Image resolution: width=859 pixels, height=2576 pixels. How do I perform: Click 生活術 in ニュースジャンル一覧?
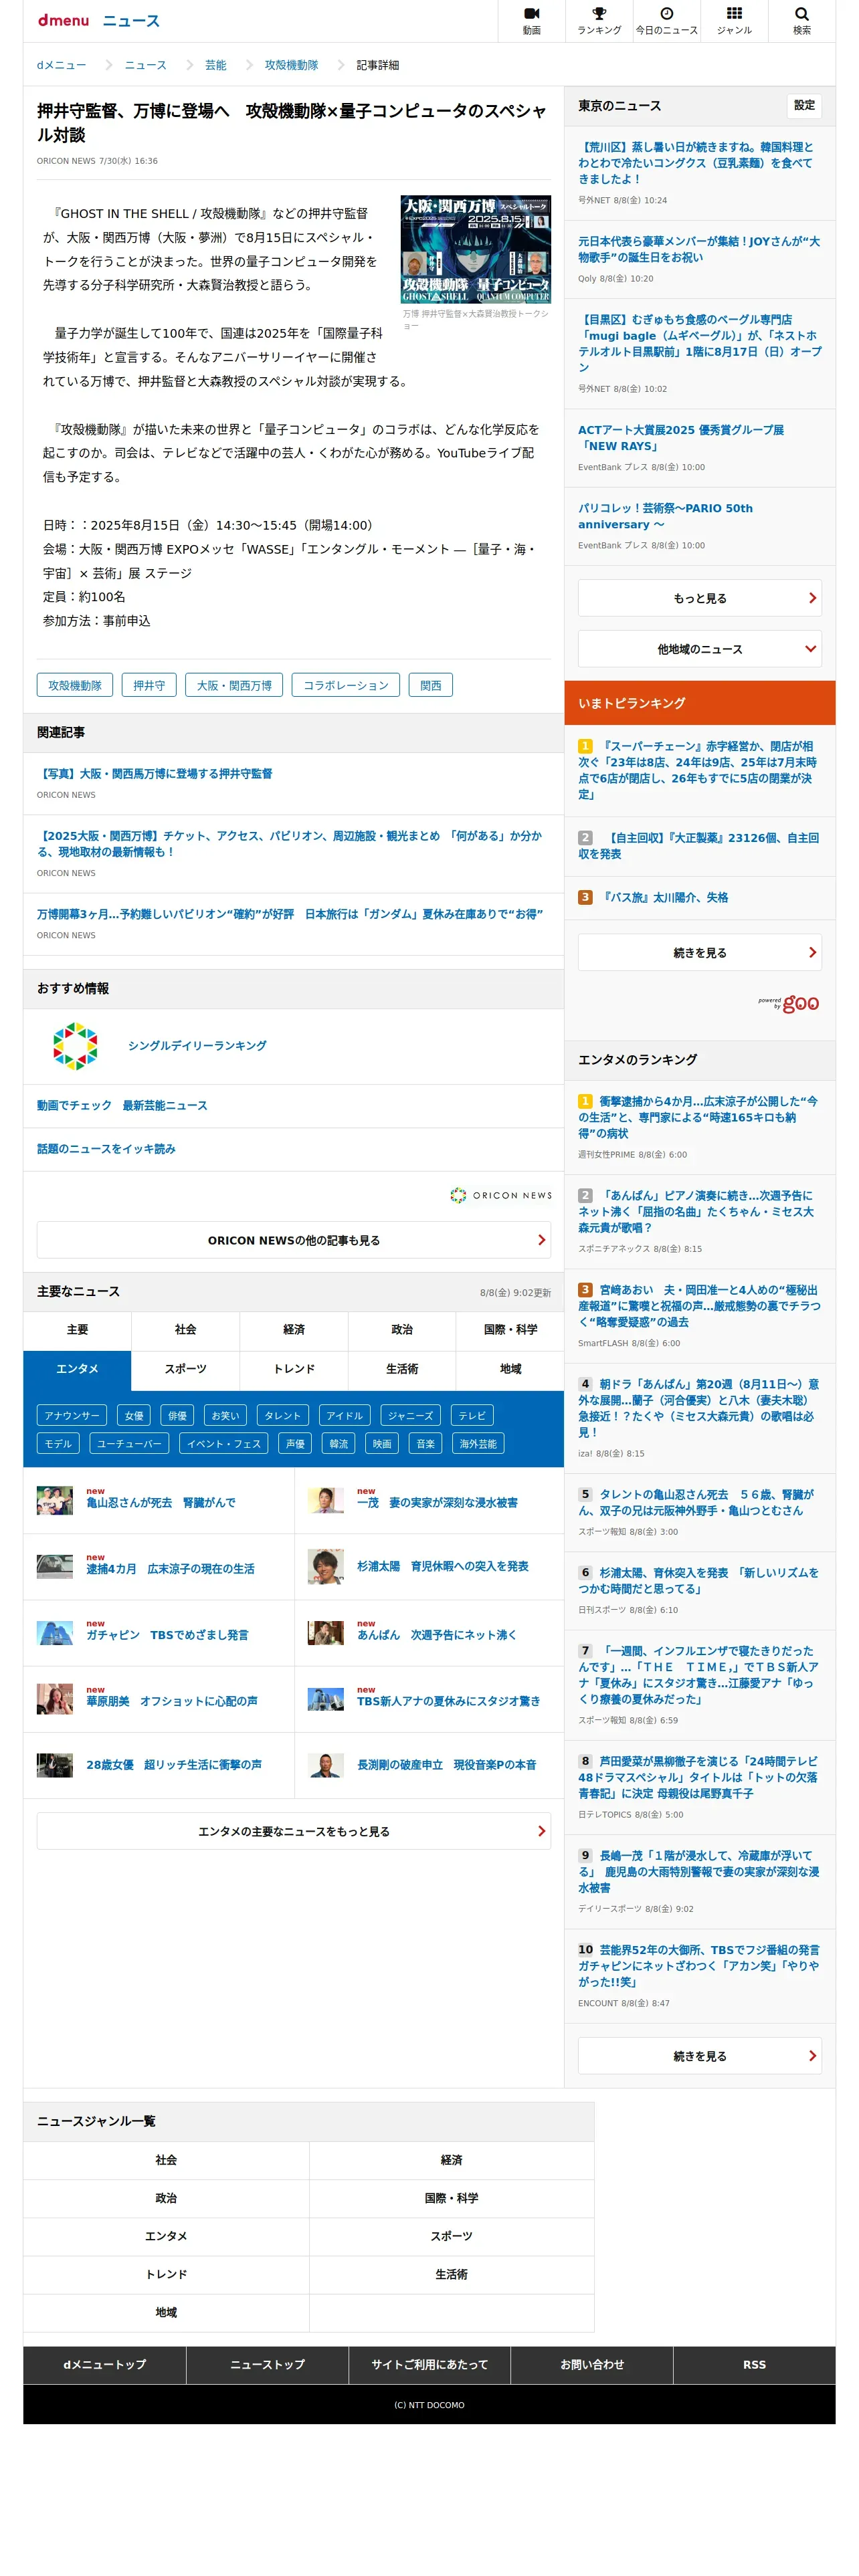click(x=451, y=2274)
